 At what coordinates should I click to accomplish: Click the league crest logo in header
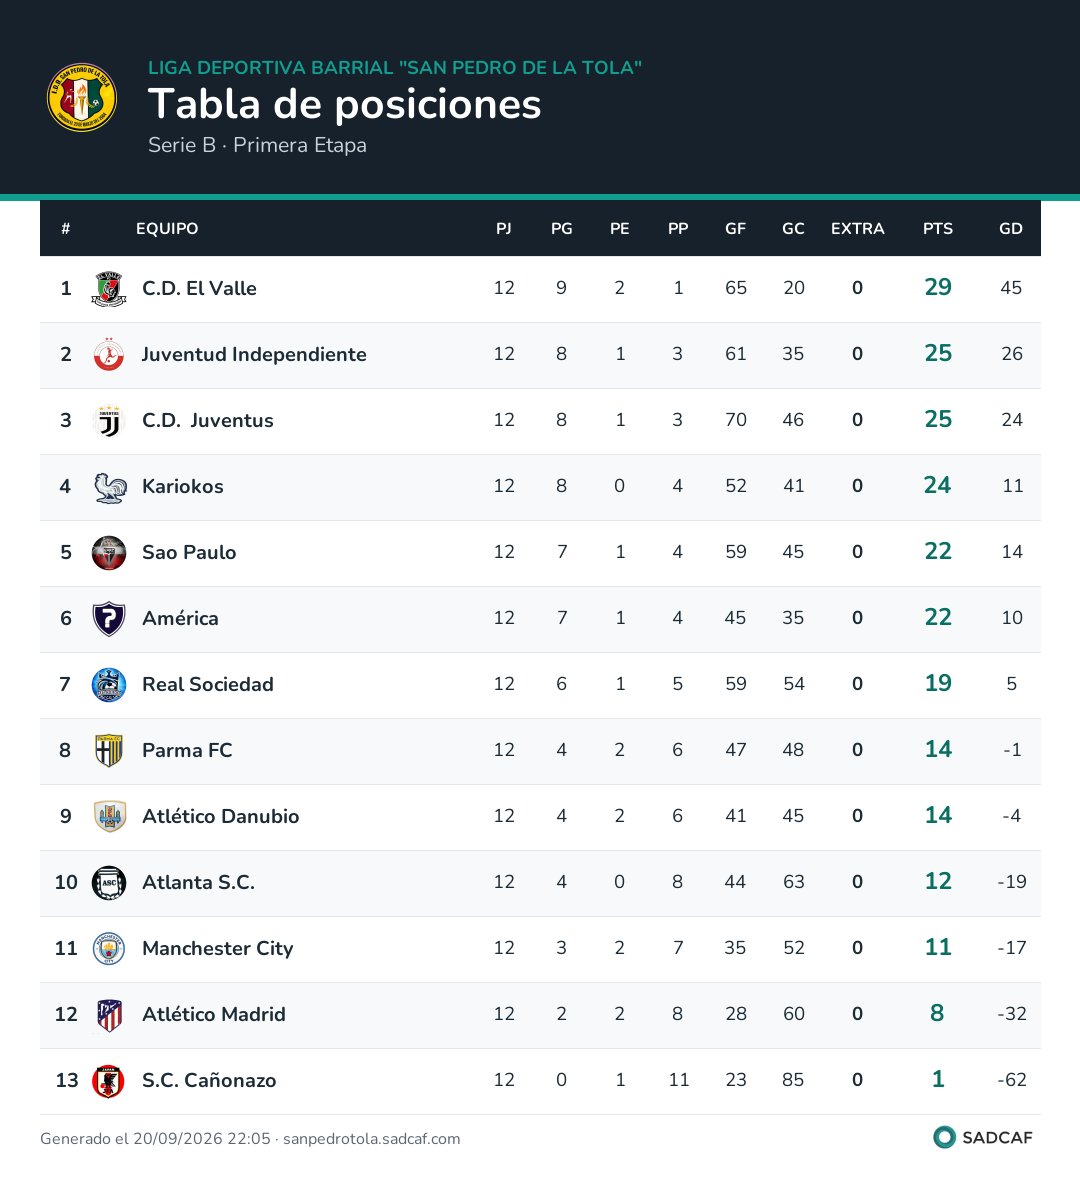82,98
